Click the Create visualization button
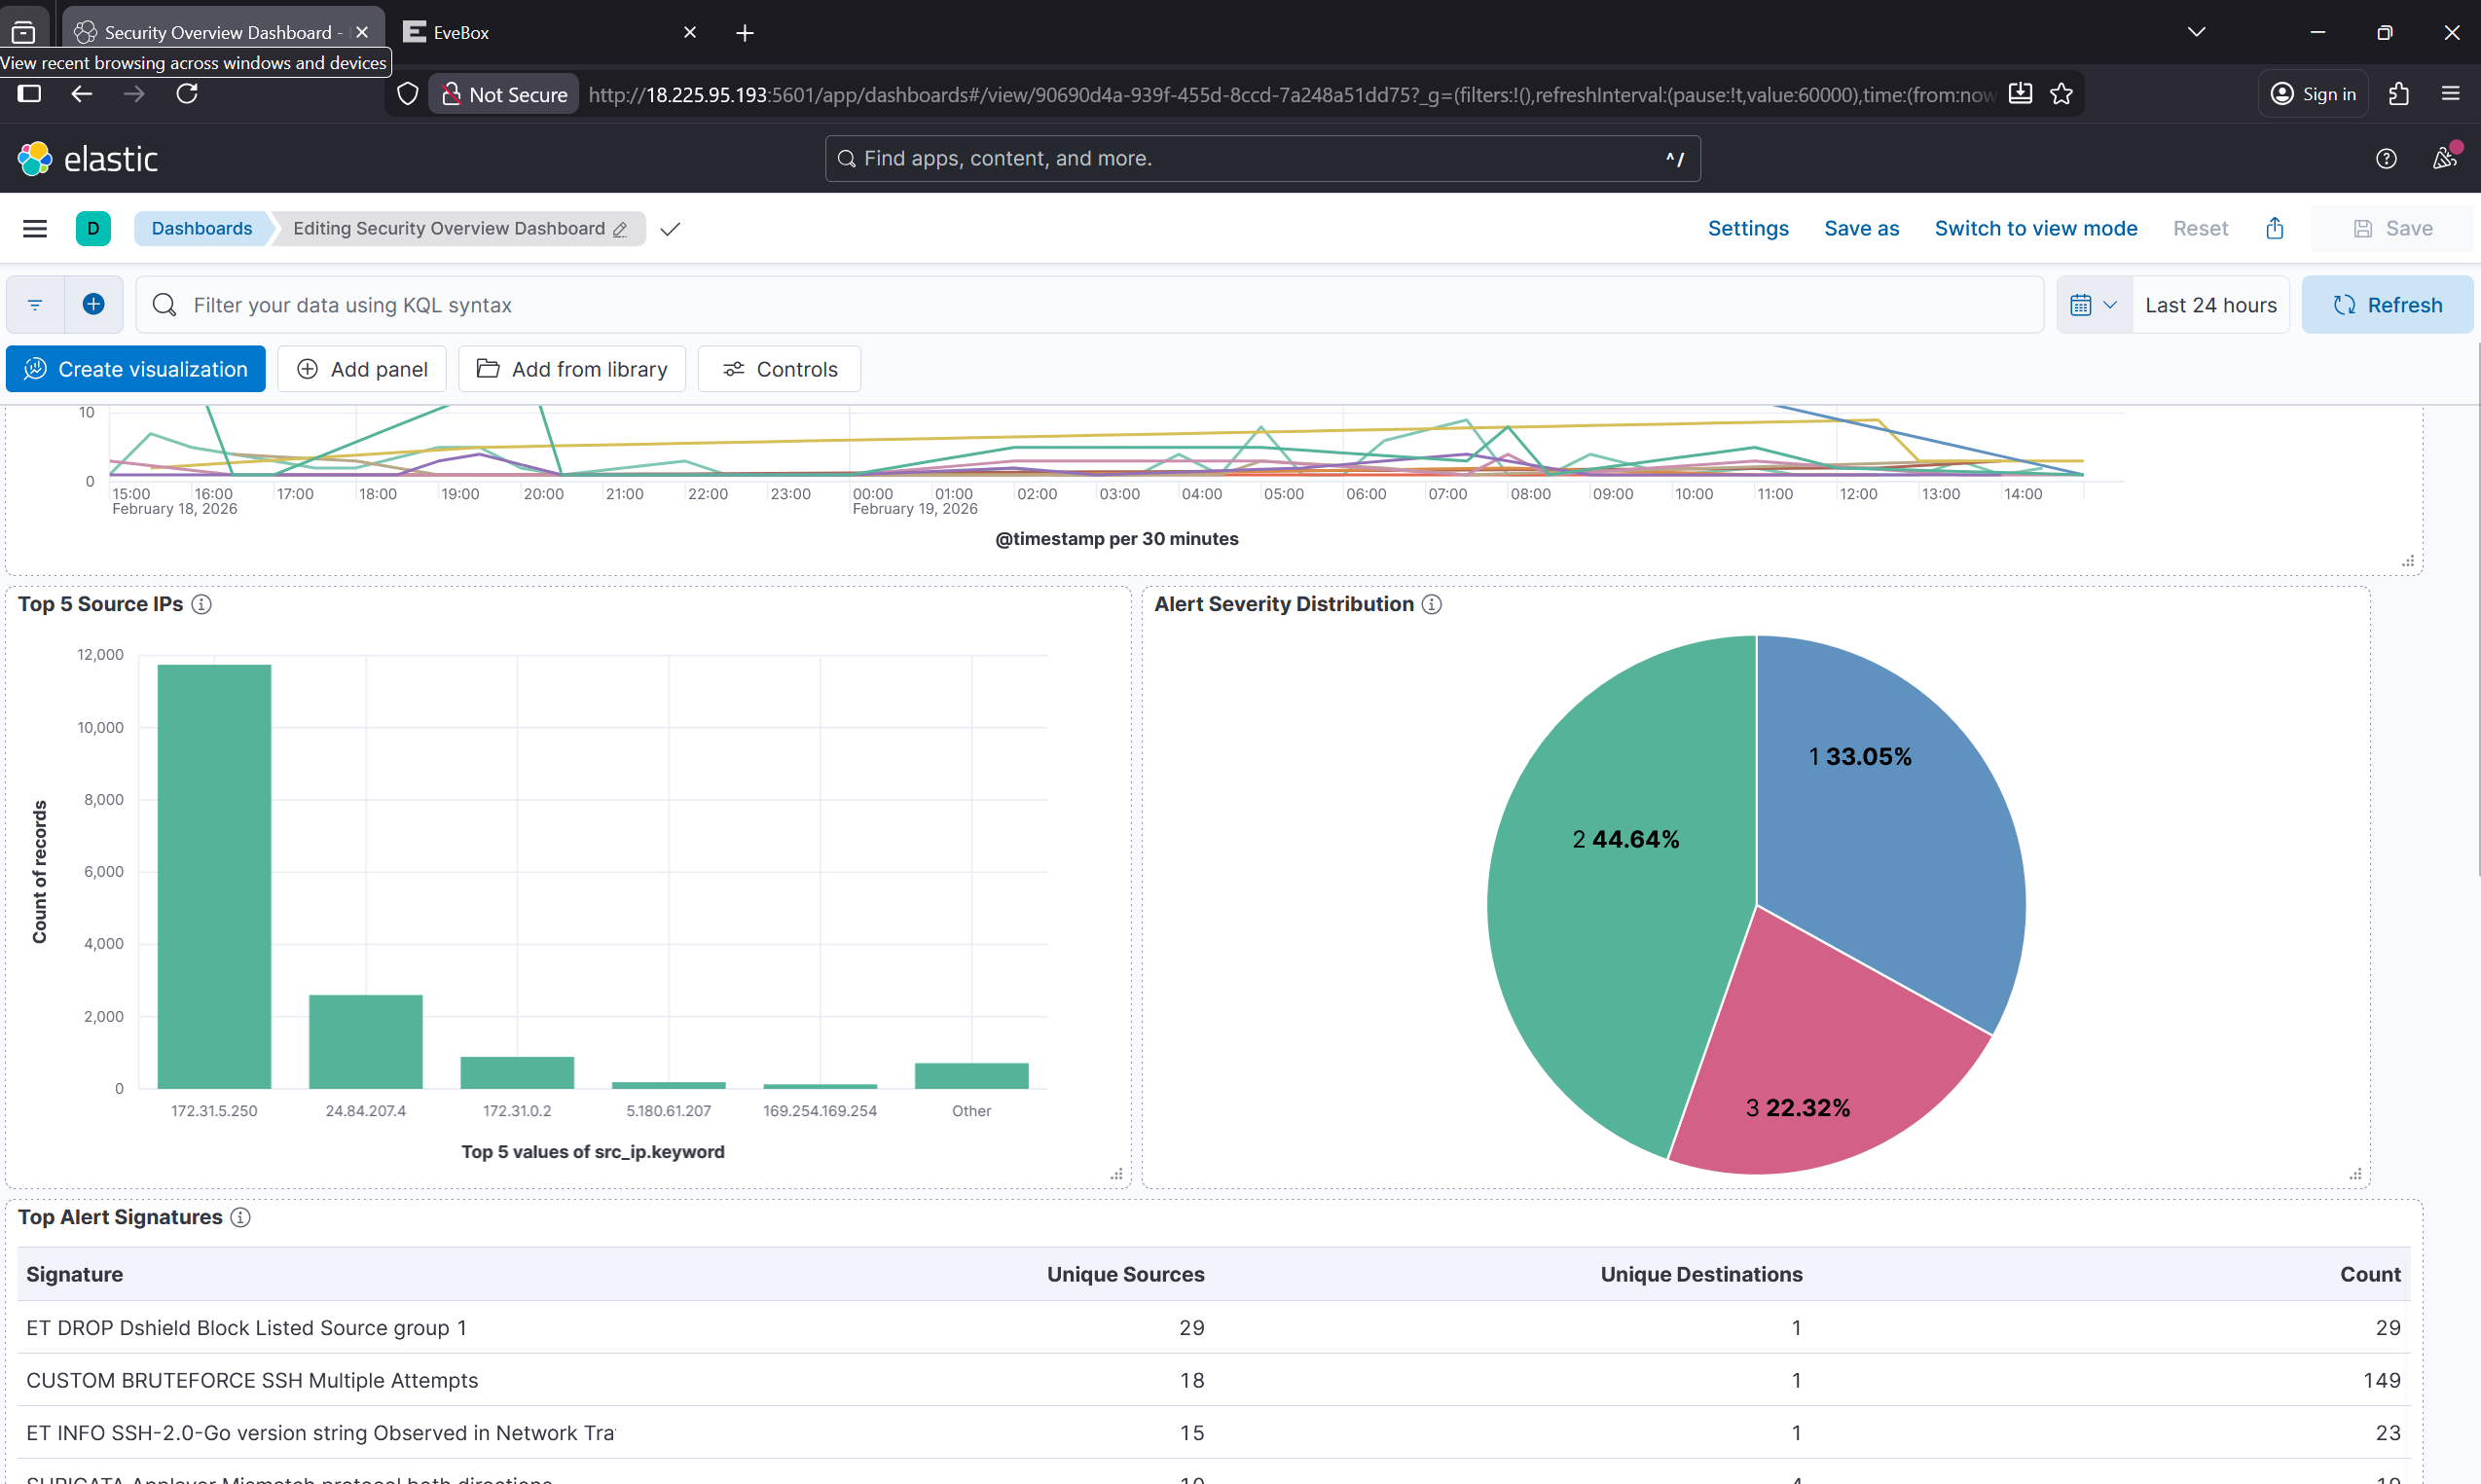The image size is (2481, 1484). (135, 368)
